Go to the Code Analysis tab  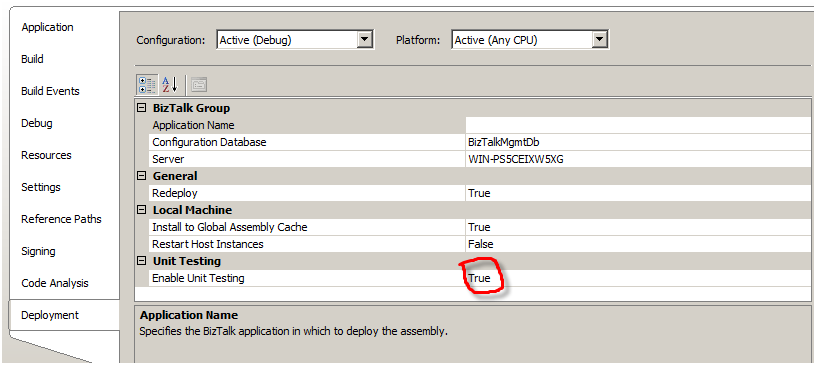pos(55,283)
